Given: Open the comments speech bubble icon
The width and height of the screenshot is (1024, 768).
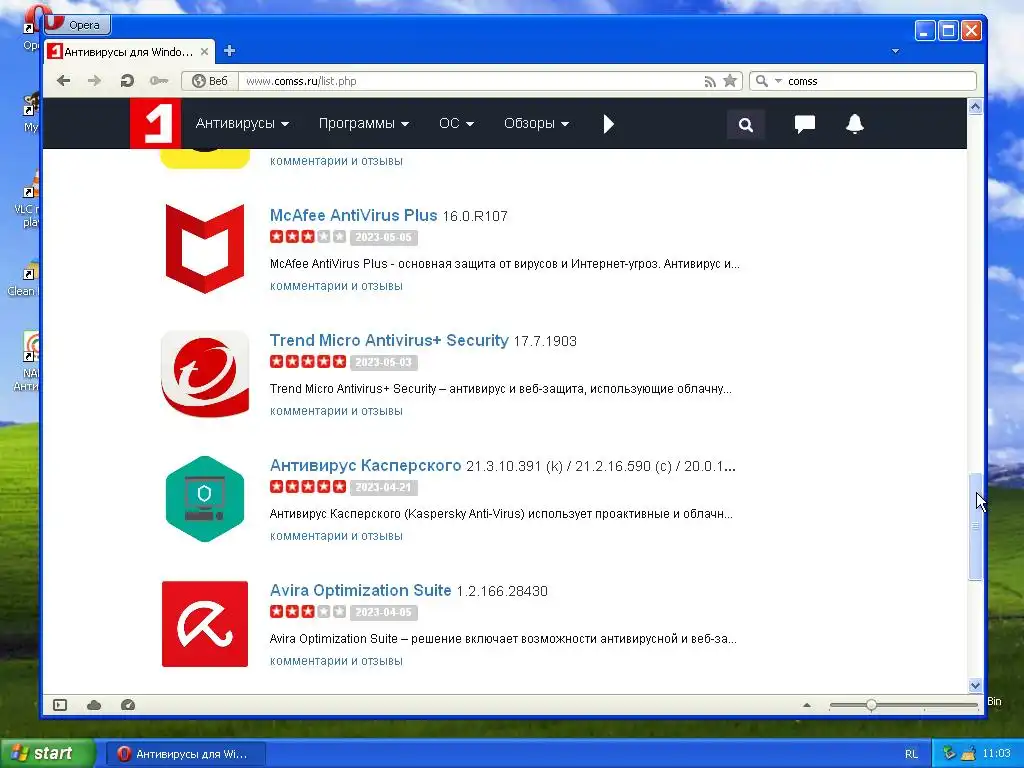Looking at the screenshot, I should pos(805,123).
